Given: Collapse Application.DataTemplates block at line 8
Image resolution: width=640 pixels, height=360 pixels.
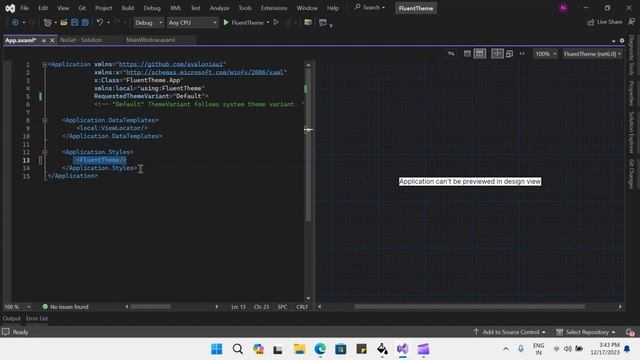Looking at the screenshot, I should [x=45, y=120].
